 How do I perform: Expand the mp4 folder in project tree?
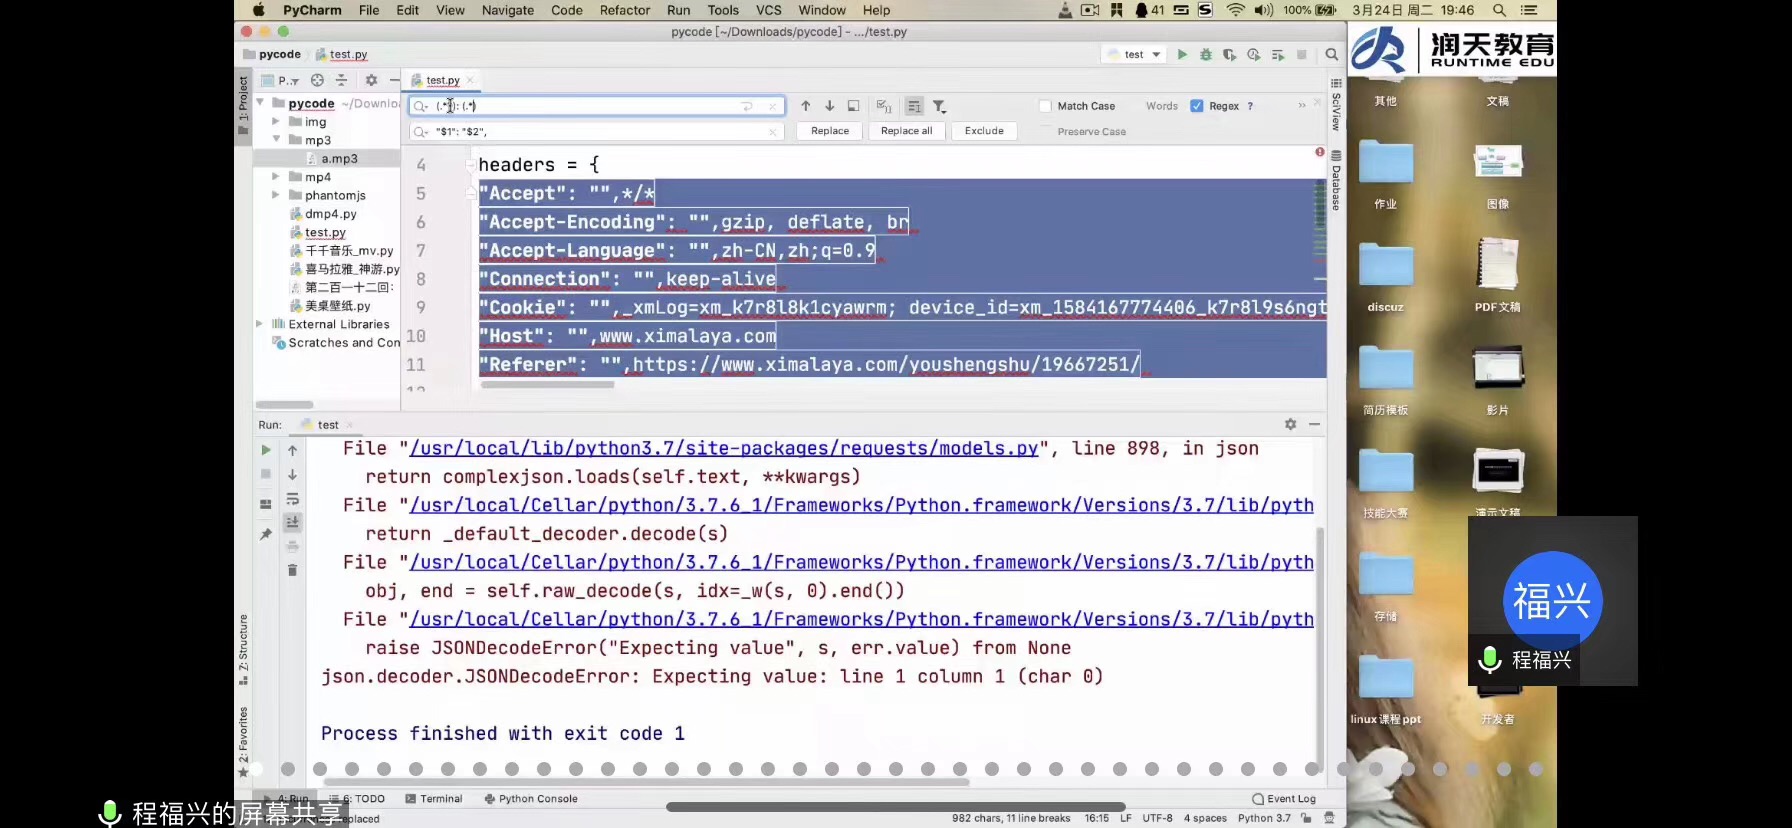276,177
